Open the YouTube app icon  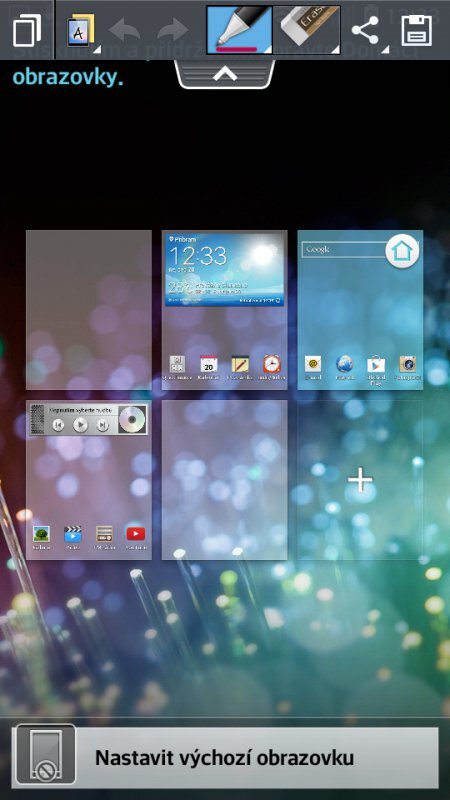tap(136, 534)
